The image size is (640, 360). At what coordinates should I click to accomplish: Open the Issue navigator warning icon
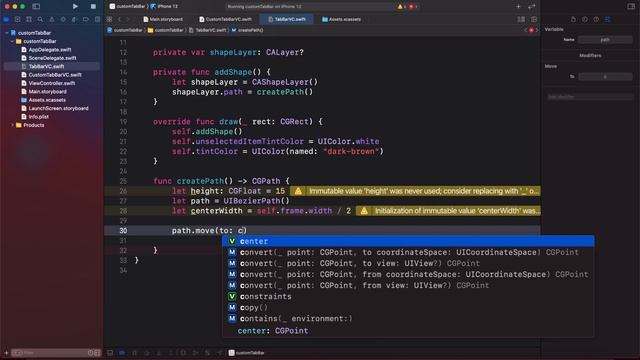coord(52,19)
